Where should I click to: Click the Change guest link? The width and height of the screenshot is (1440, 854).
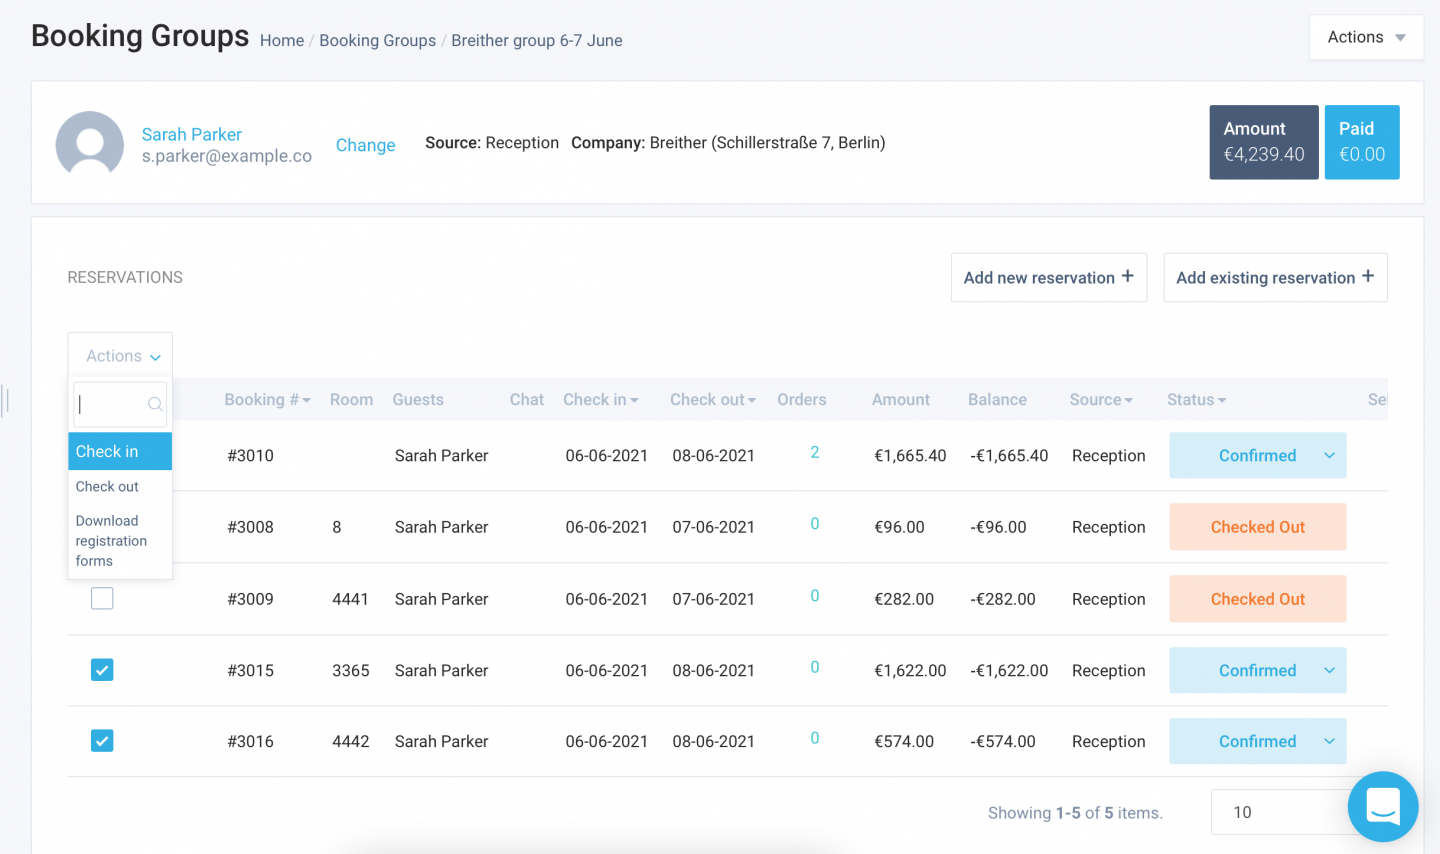point(365,145)
